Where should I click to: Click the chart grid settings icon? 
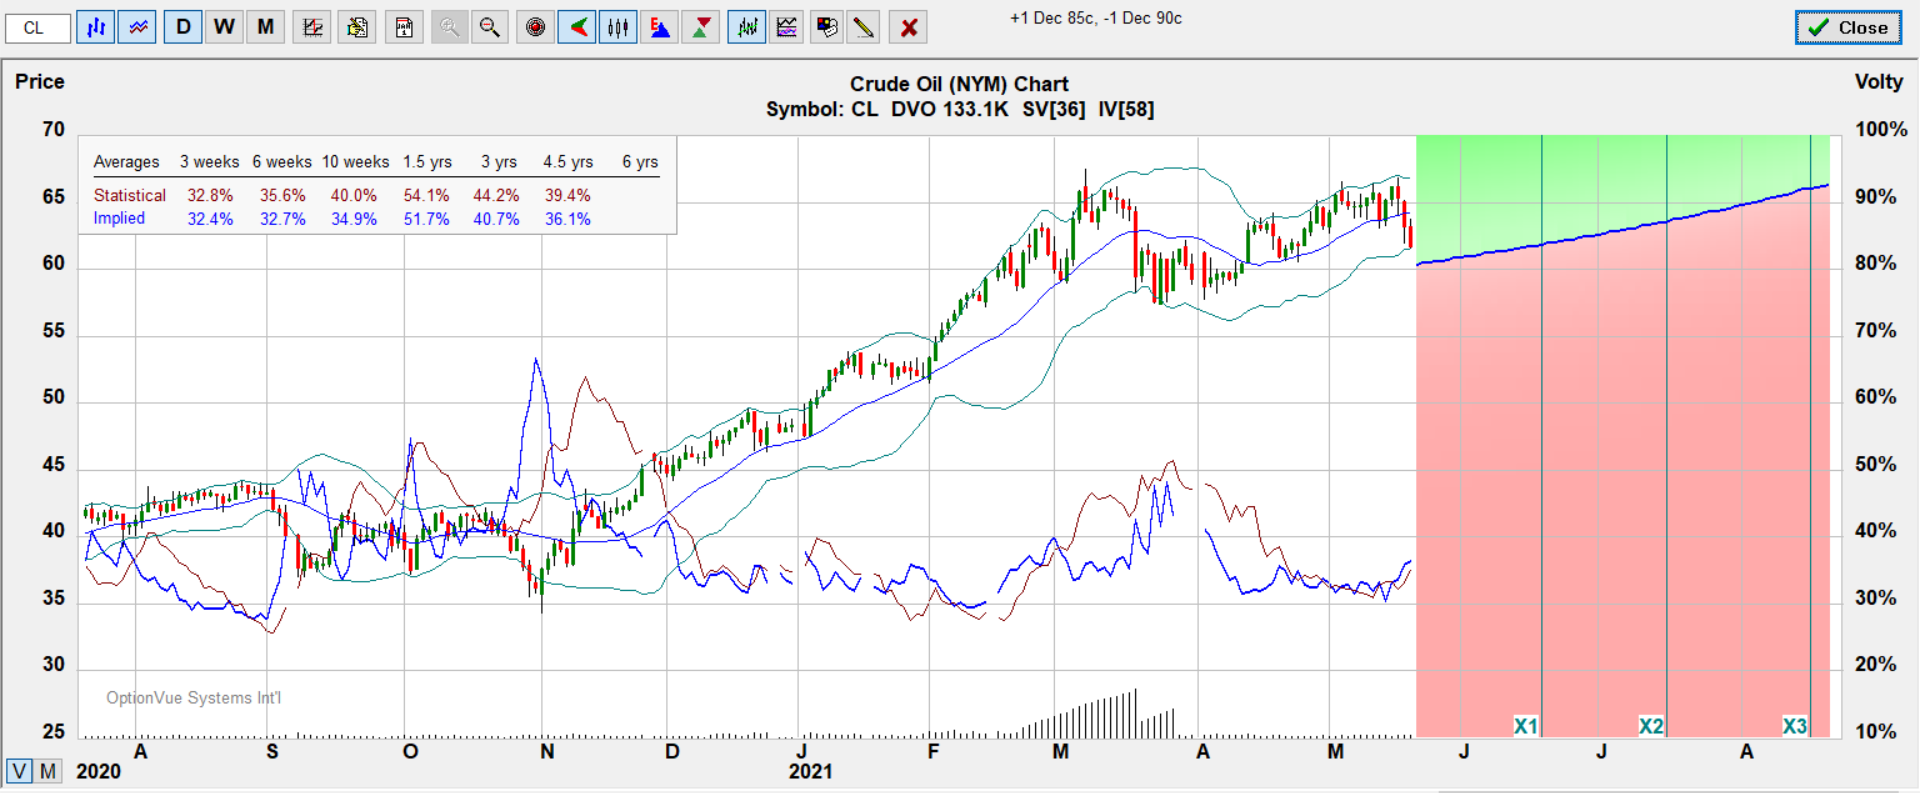[x=312, y=27]
